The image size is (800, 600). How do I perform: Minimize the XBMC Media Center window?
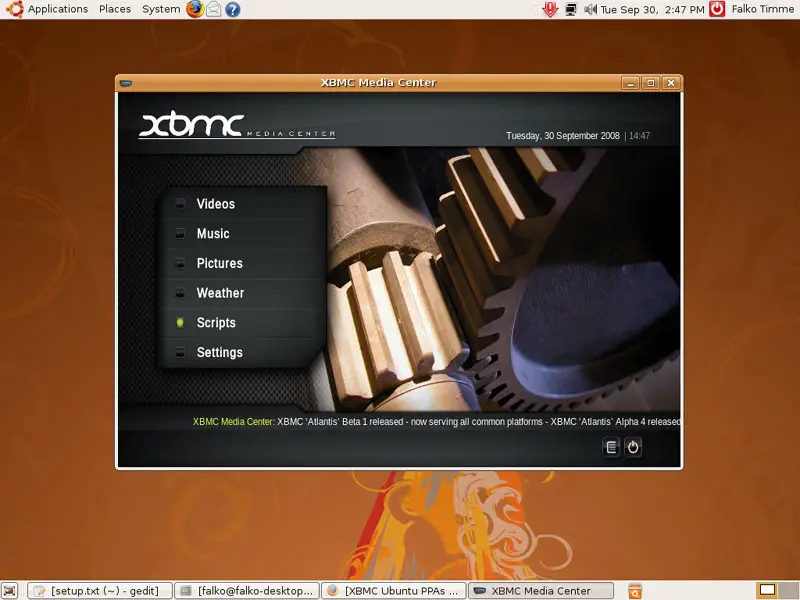point(631,83)
